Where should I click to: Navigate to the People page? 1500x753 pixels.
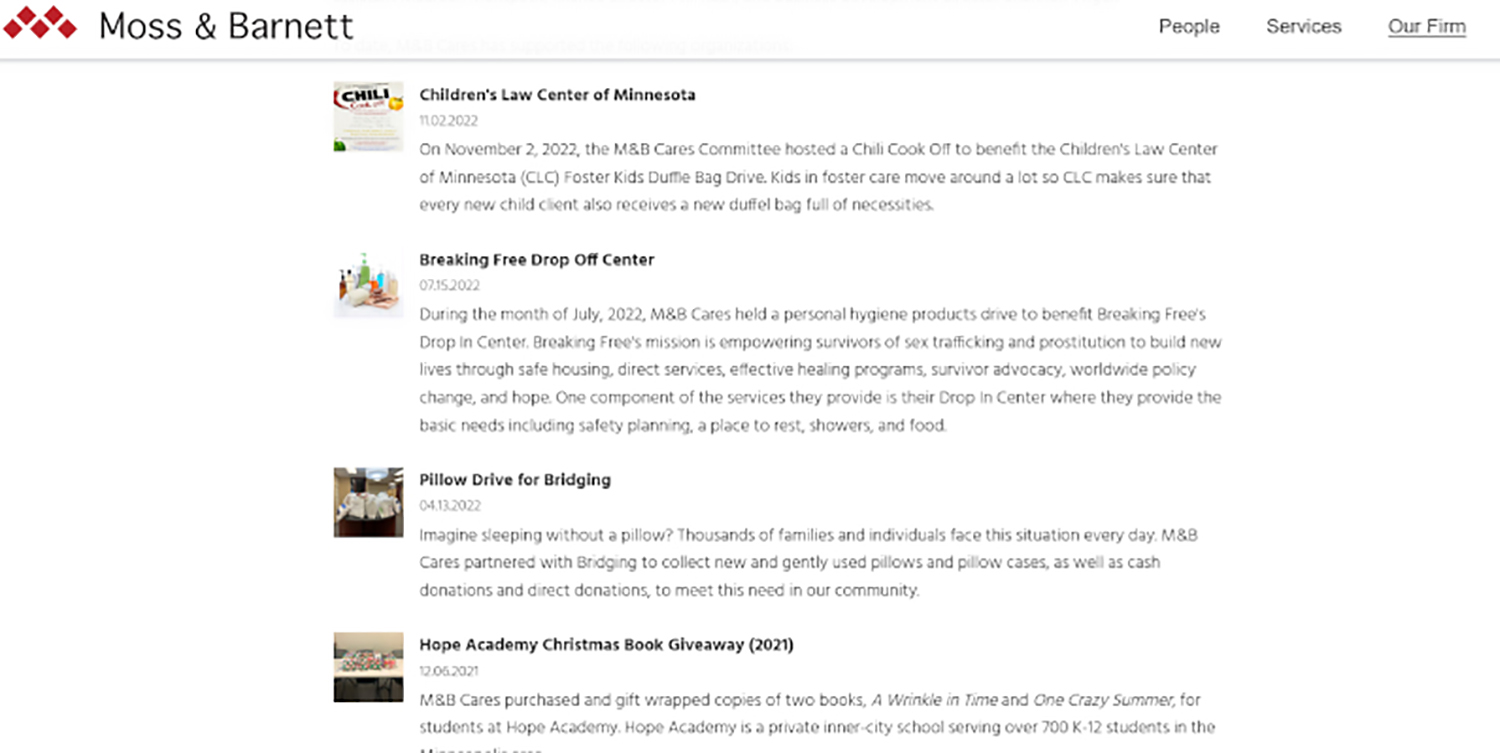point(1189,26)
